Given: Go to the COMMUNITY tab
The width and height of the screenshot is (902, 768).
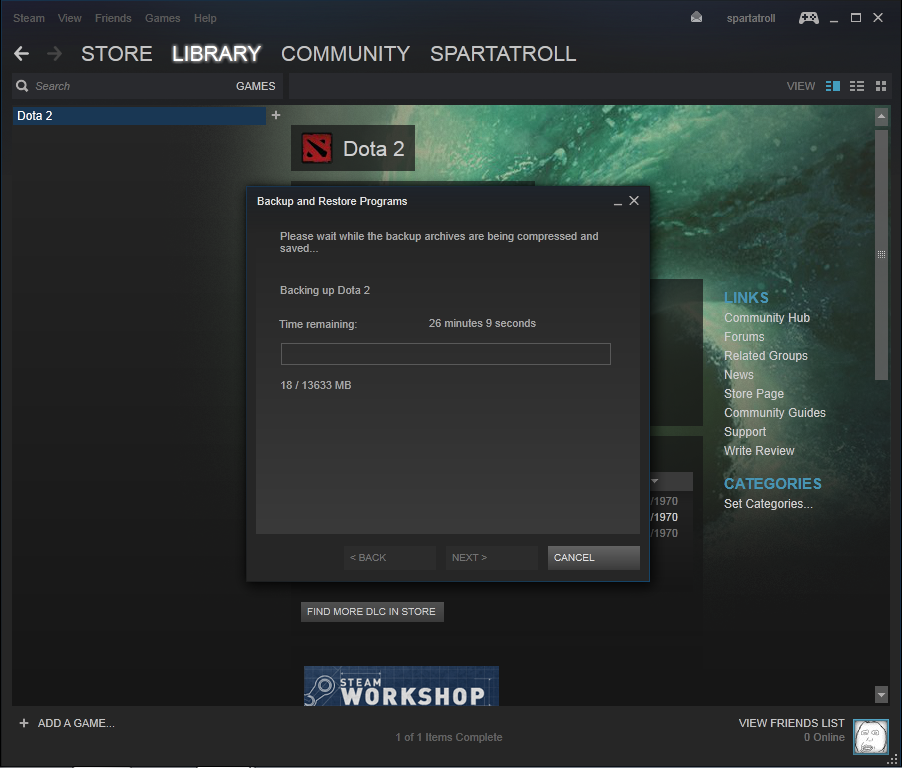Looking at the screenshot, I should [345, 54].
